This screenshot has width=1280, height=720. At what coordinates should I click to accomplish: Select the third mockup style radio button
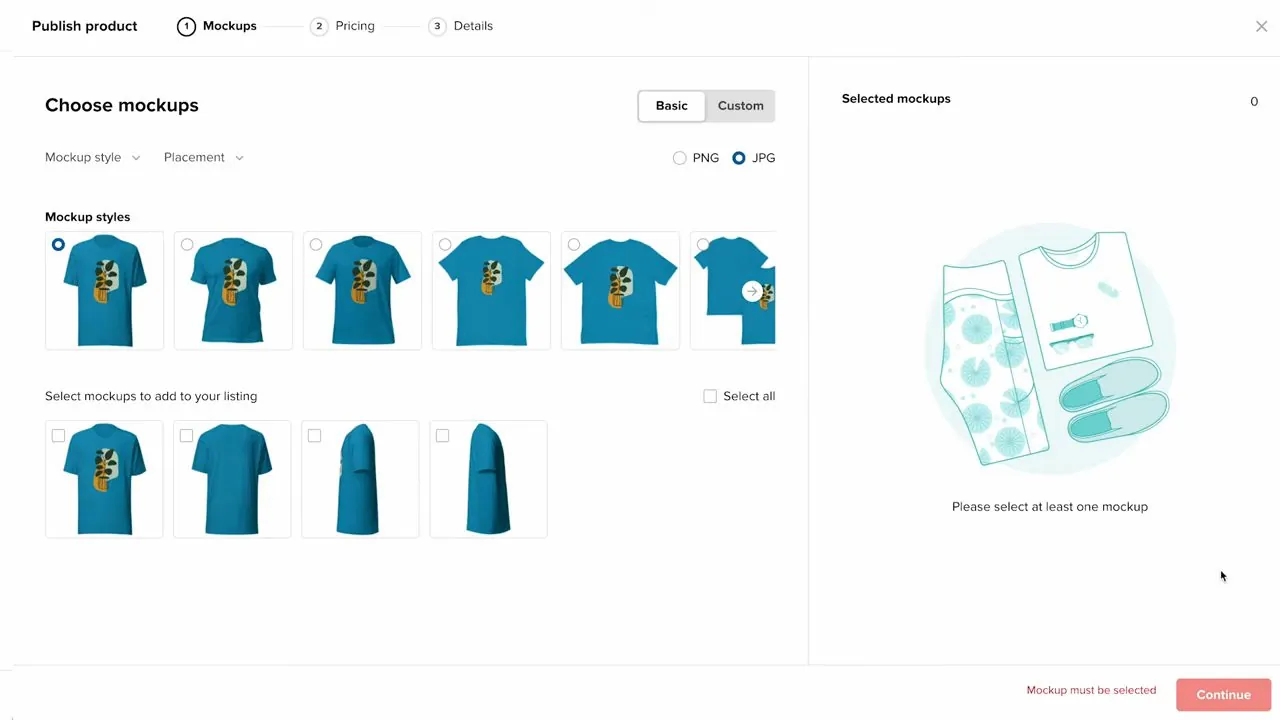click(316, 244)
